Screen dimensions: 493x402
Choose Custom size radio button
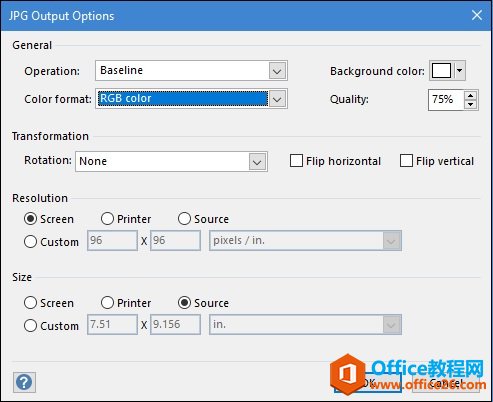[x=30, y=325]
